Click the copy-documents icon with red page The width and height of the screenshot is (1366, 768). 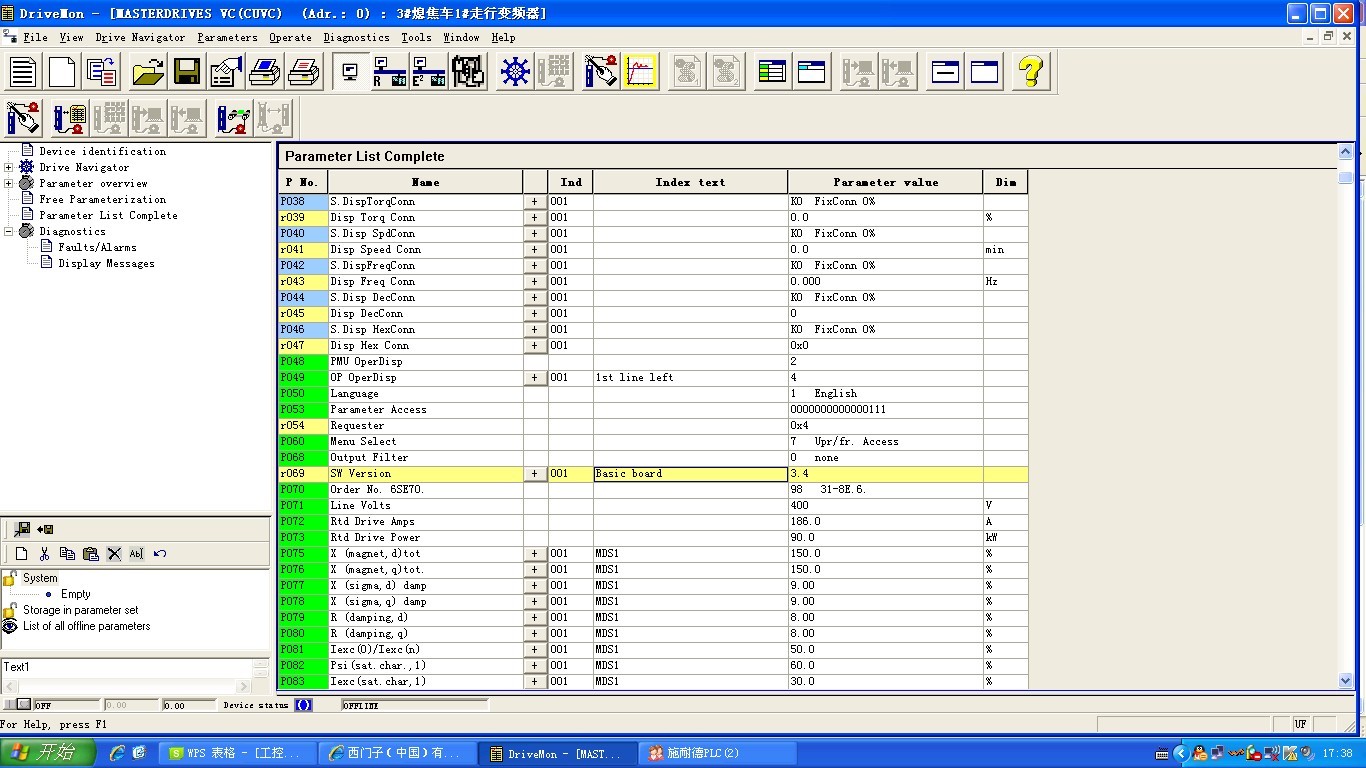pos(101,72)
